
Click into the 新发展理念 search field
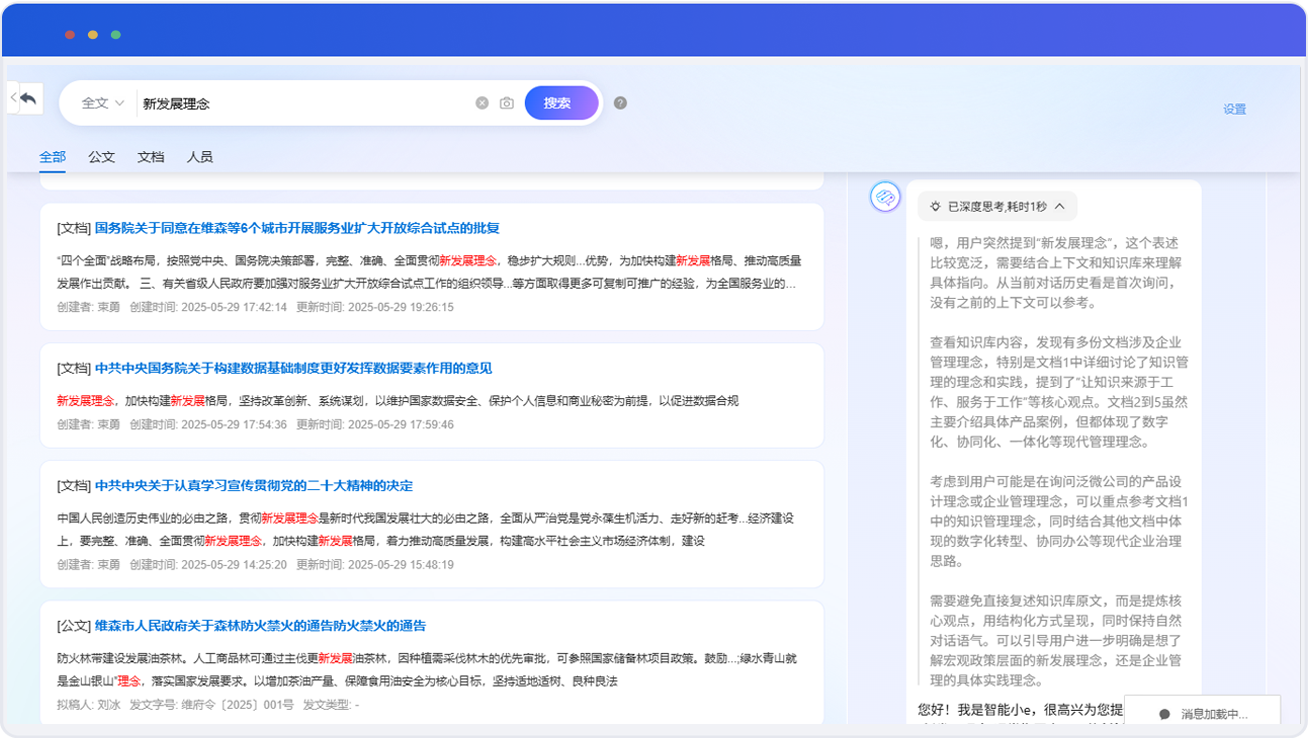click(x=300, y=103)
